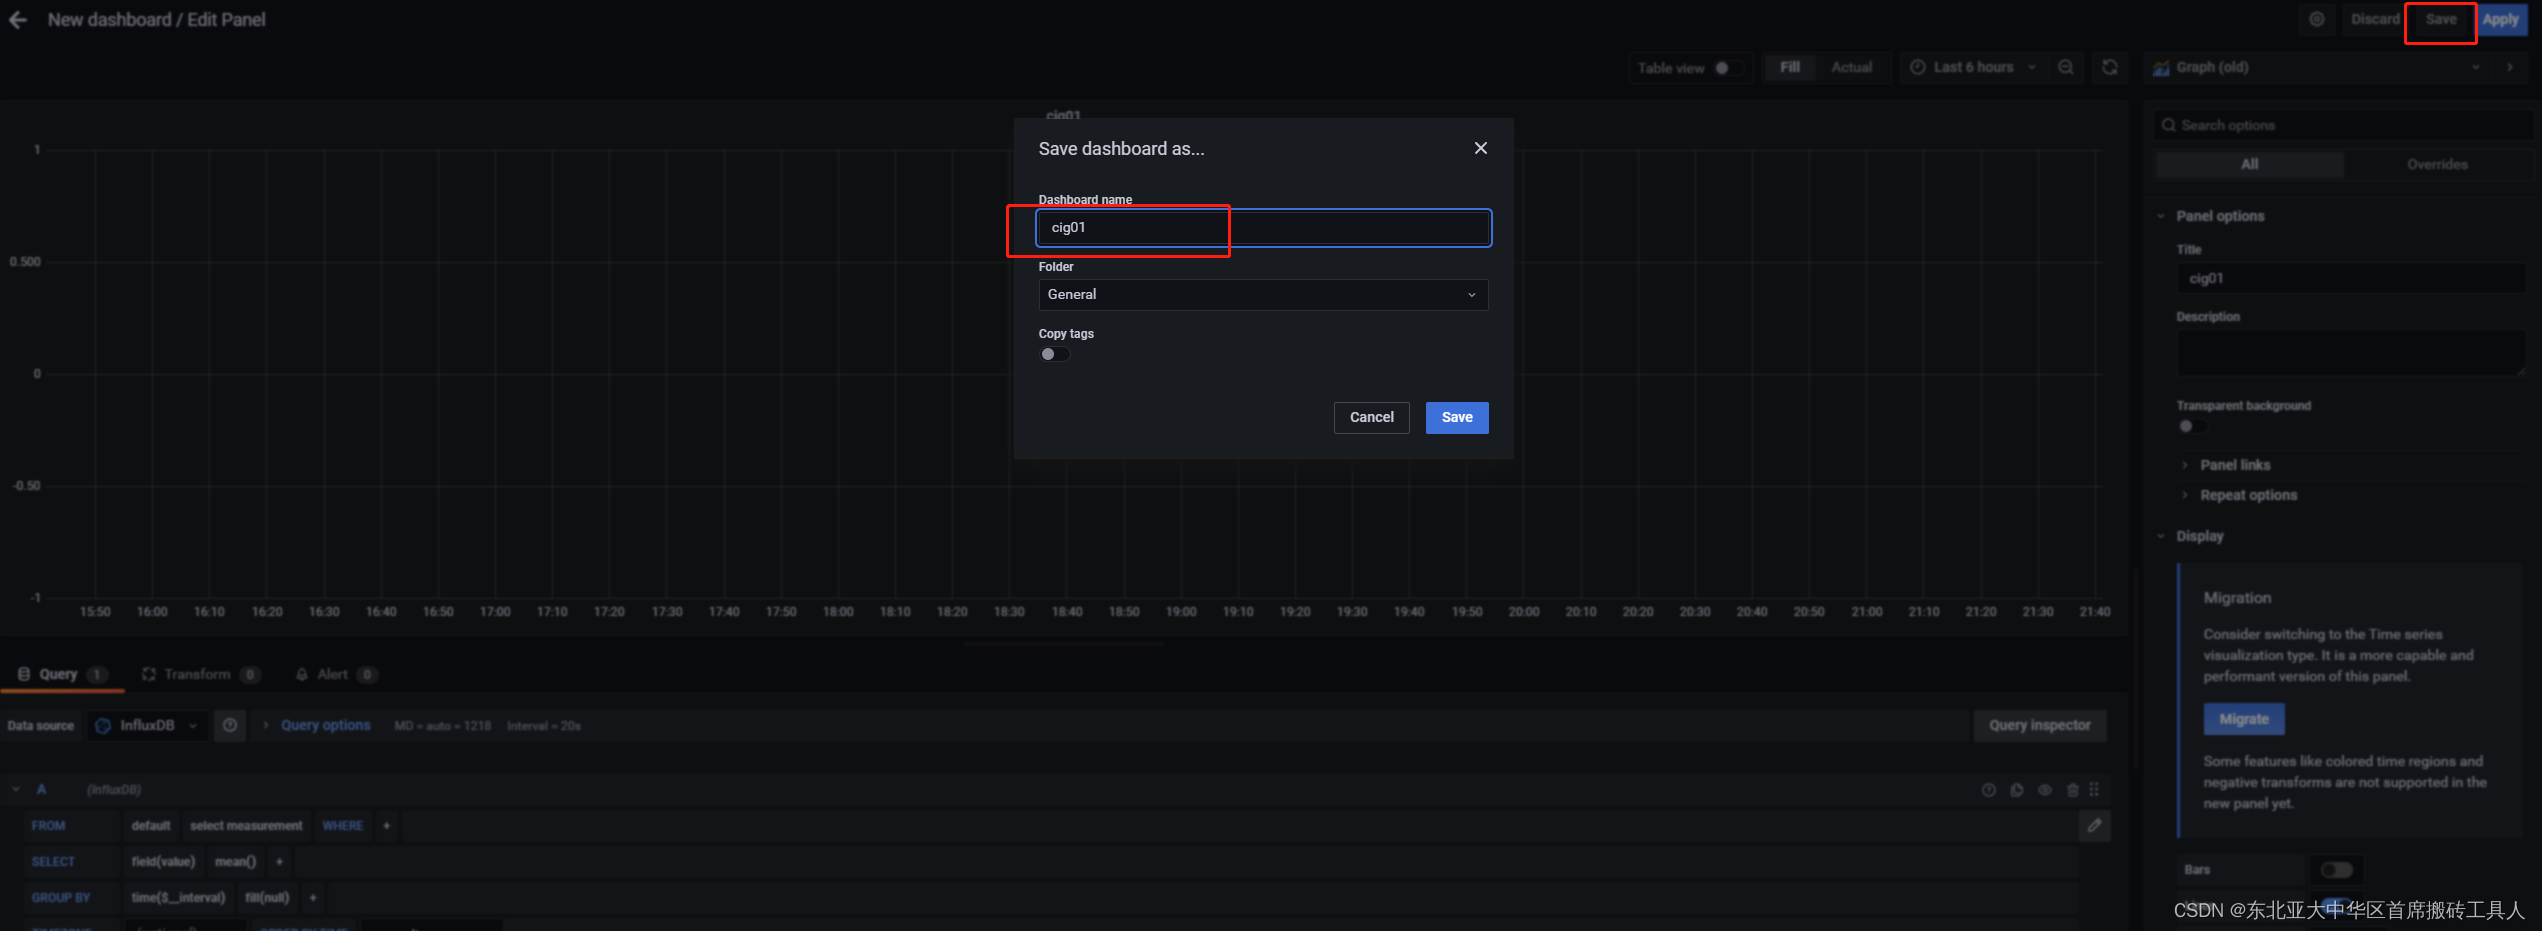
Task: Click the Apply button
Action: coord(2500,19)
